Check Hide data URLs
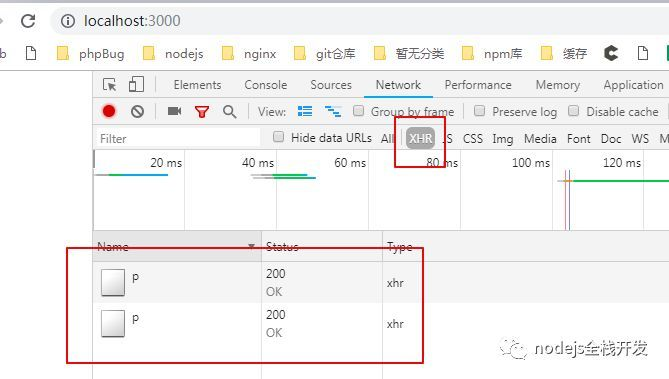Screen dimensions: 669x379 (278, 137)
